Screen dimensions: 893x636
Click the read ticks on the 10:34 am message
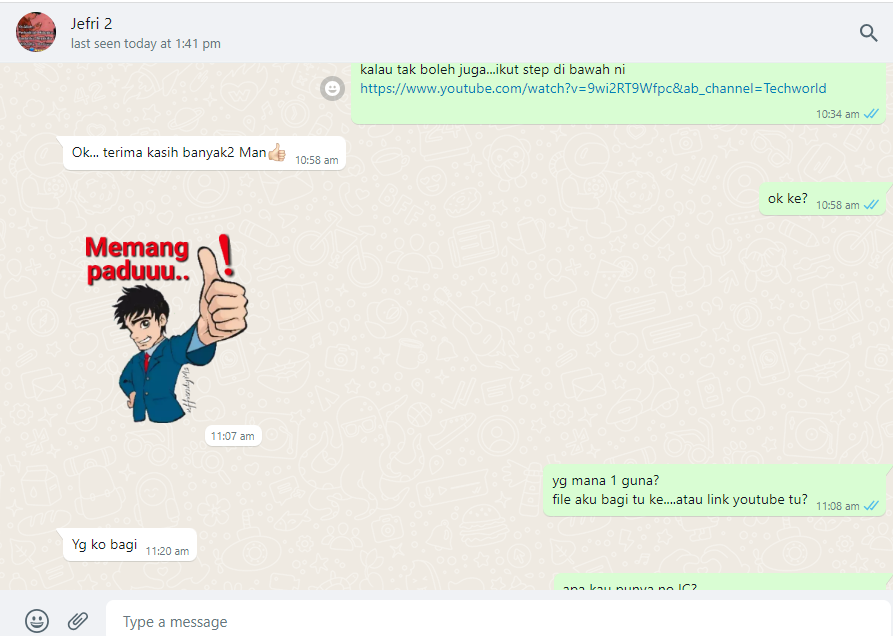[871, 114]
